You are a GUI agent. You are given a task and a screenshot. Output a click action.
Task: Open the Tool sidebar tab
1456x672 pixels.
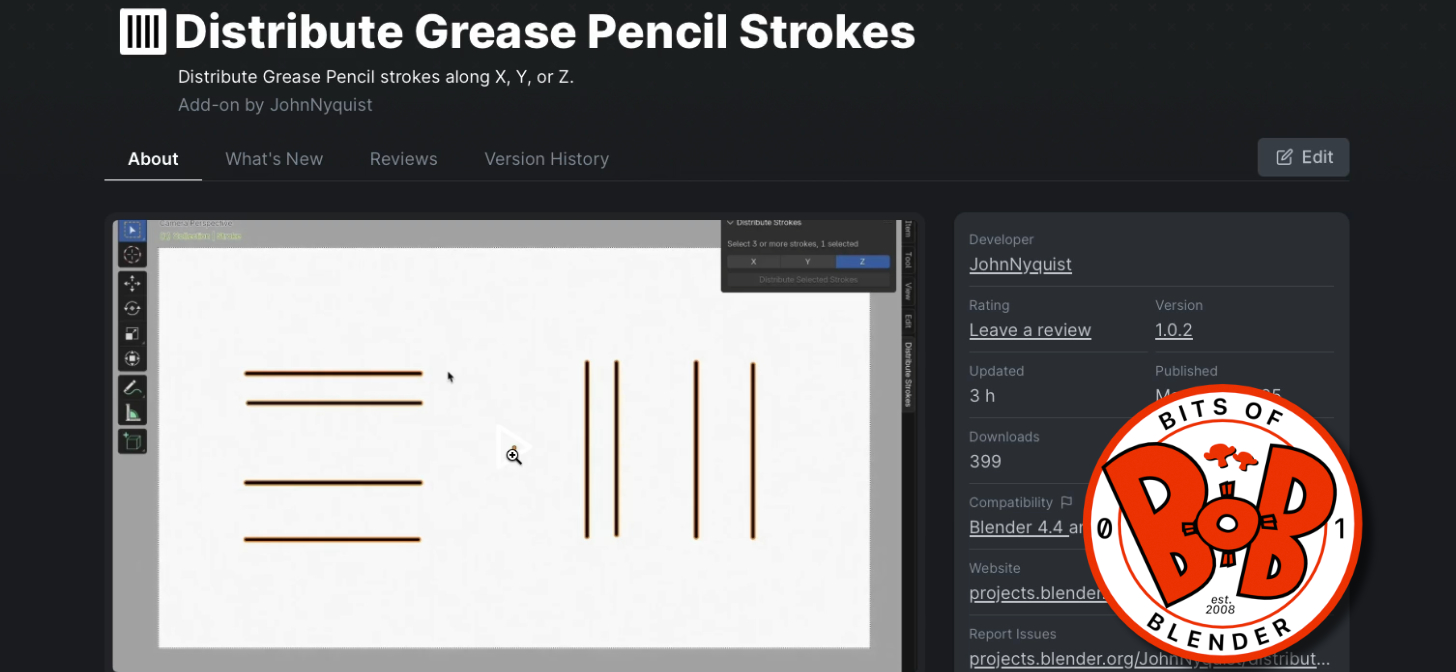point(908,260)
